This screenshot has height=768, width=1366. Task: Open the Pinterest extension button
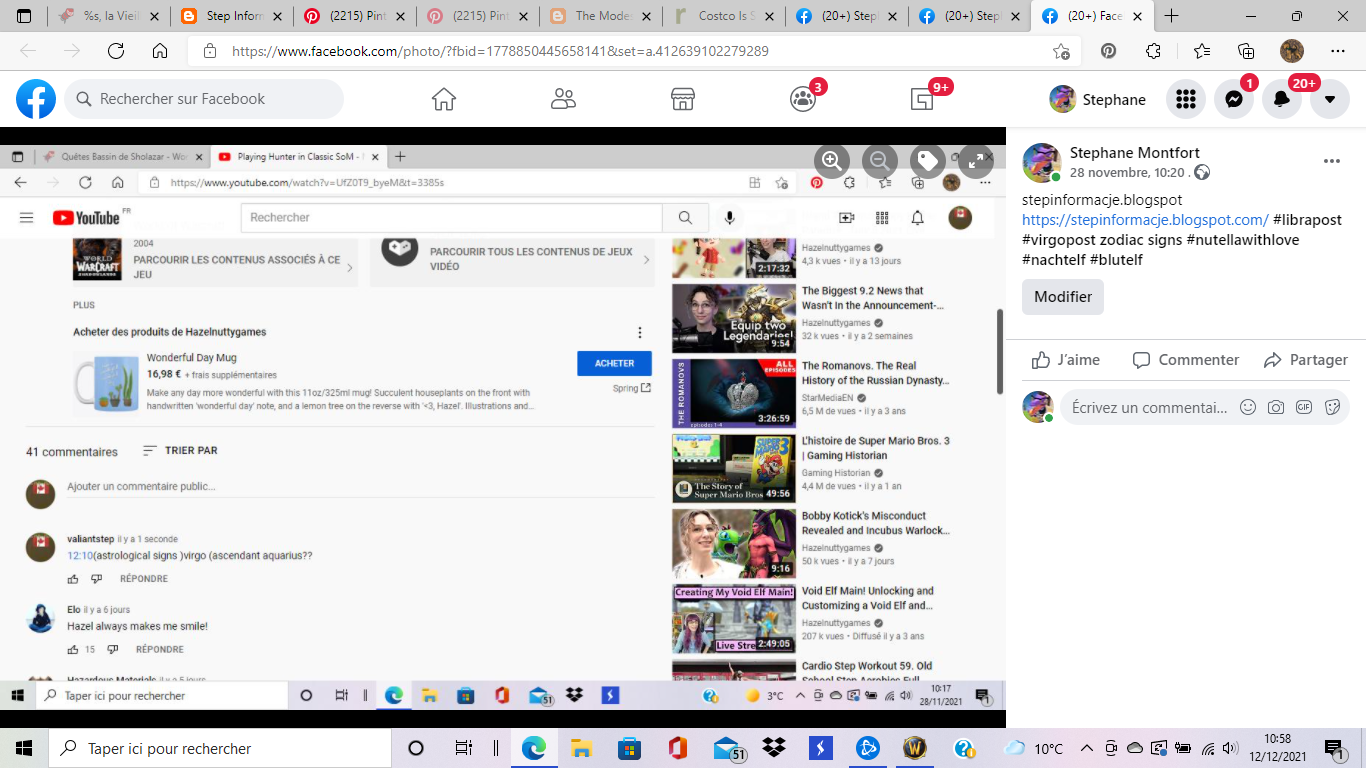(1108, 51)
